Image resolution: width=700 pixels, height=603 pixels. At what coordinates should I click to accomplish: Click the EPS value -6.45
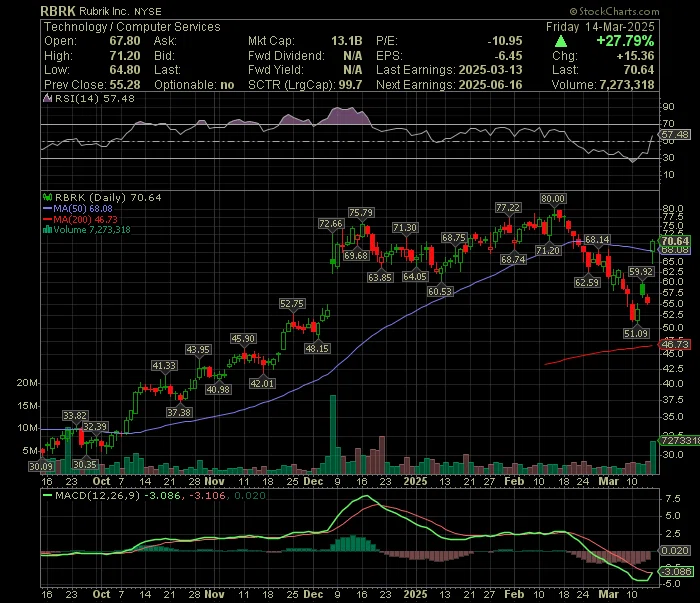pyautogui.click(x=508, y=56)
